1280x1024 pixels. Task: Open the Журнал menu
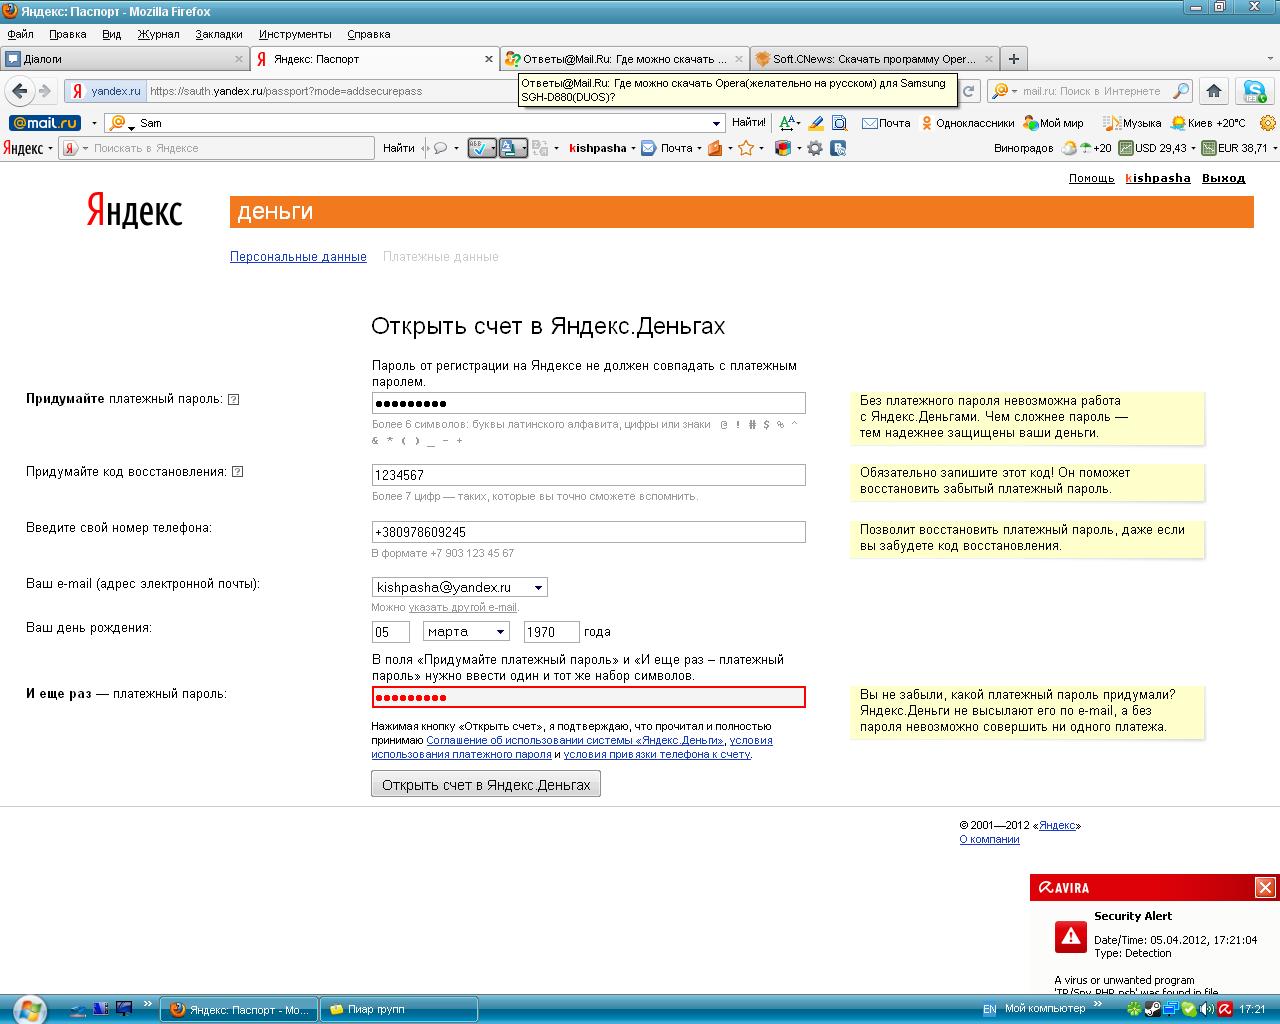pos(159,34)
